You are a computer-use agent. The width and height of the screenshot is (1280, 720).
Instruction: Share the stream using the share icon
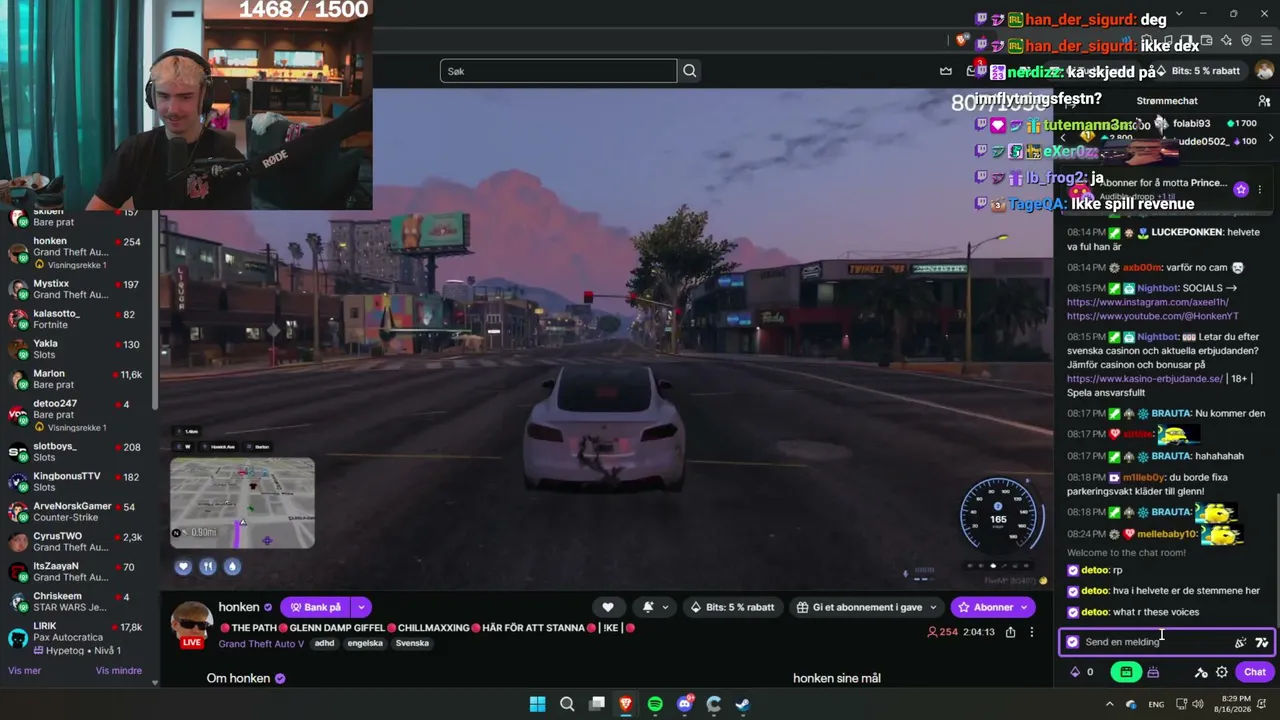point(1010,632)
